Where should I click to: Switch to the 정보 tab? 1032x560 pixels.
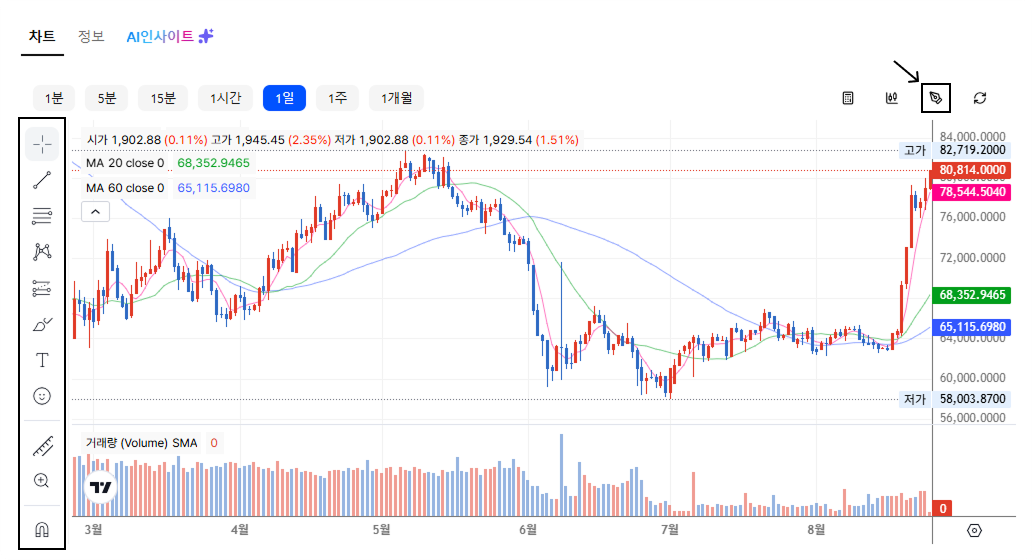tap(91, 36)
